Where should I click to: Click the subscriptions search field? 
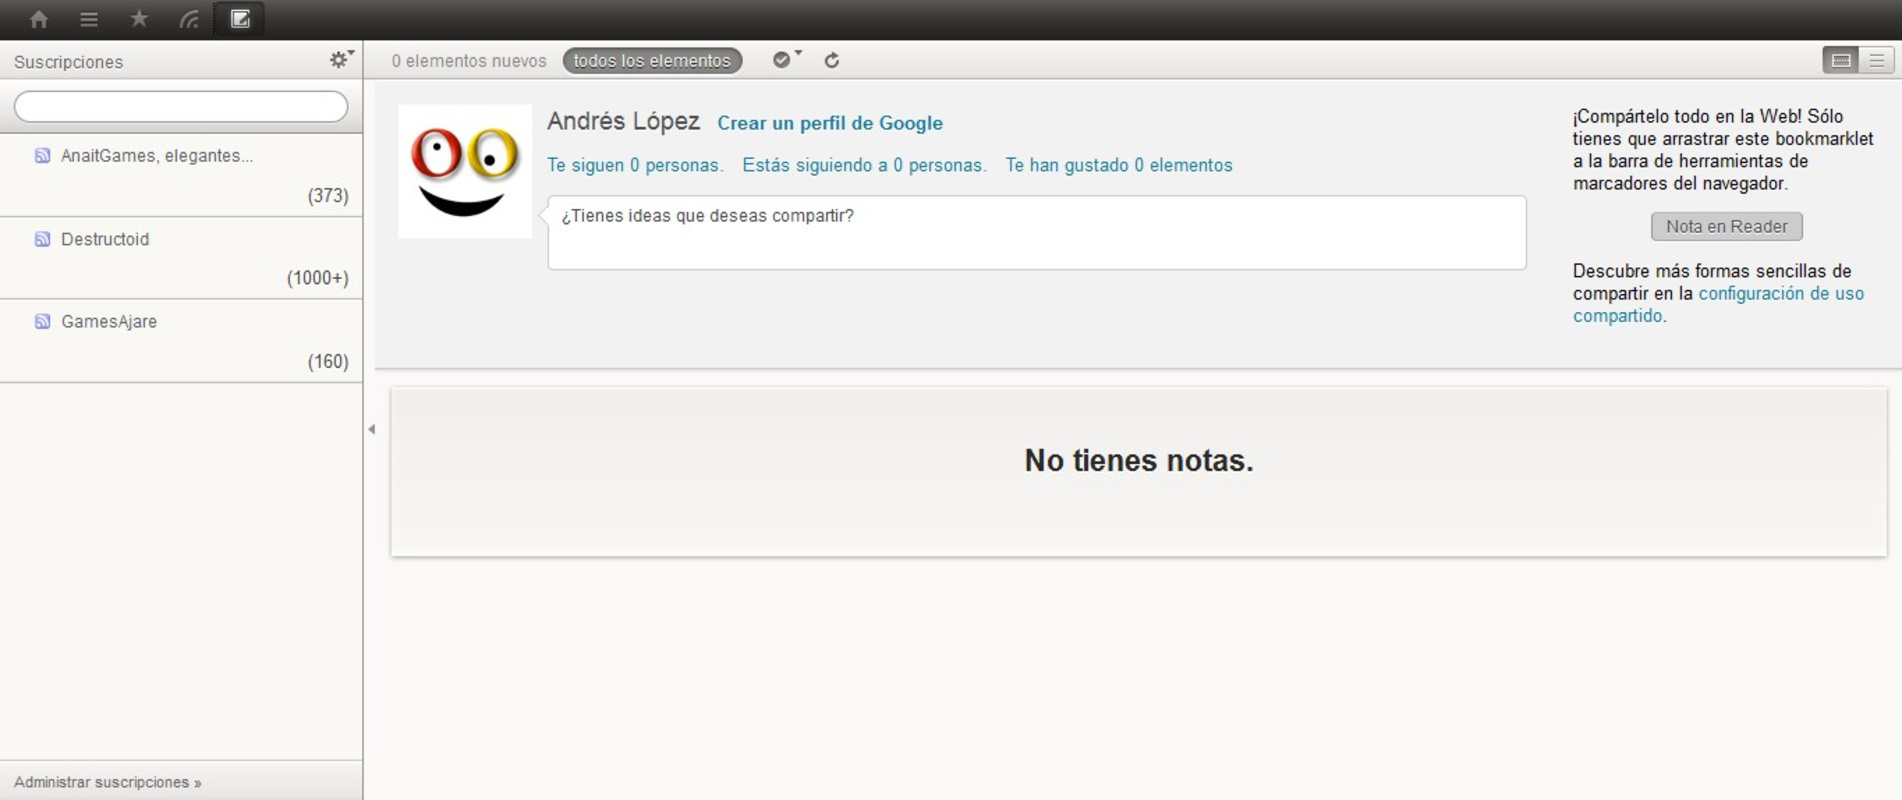pyautogui.click(x=181, y=107)
